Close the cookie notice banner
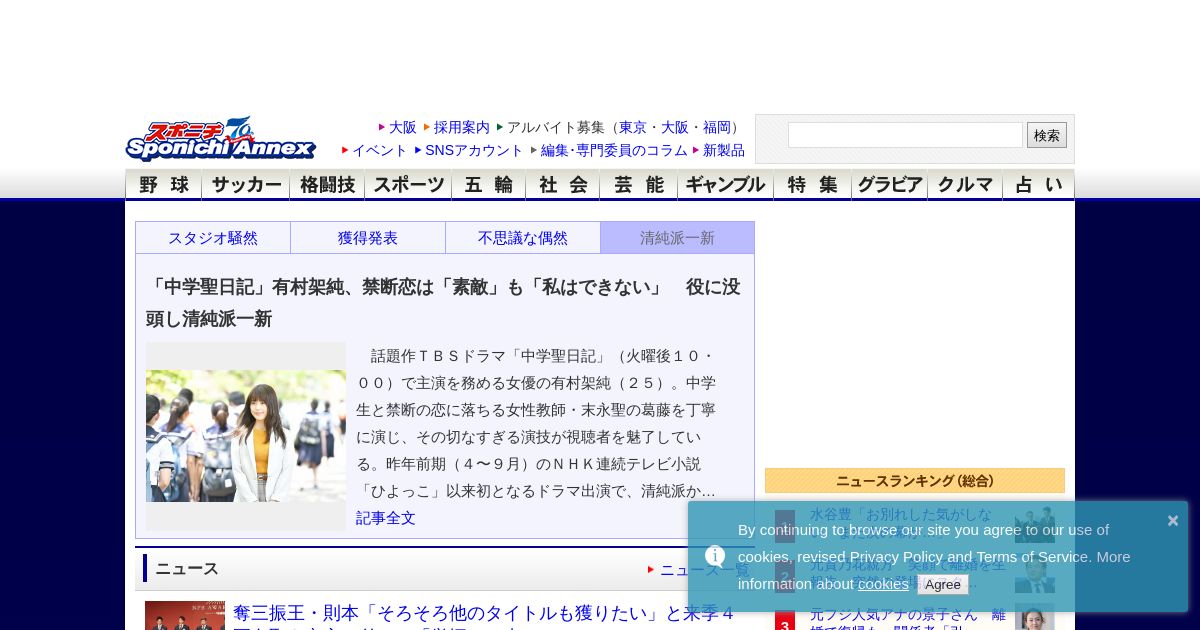Image resolution: width=1200 pixels, height=630 pixels. click(x=1173, y=520)
